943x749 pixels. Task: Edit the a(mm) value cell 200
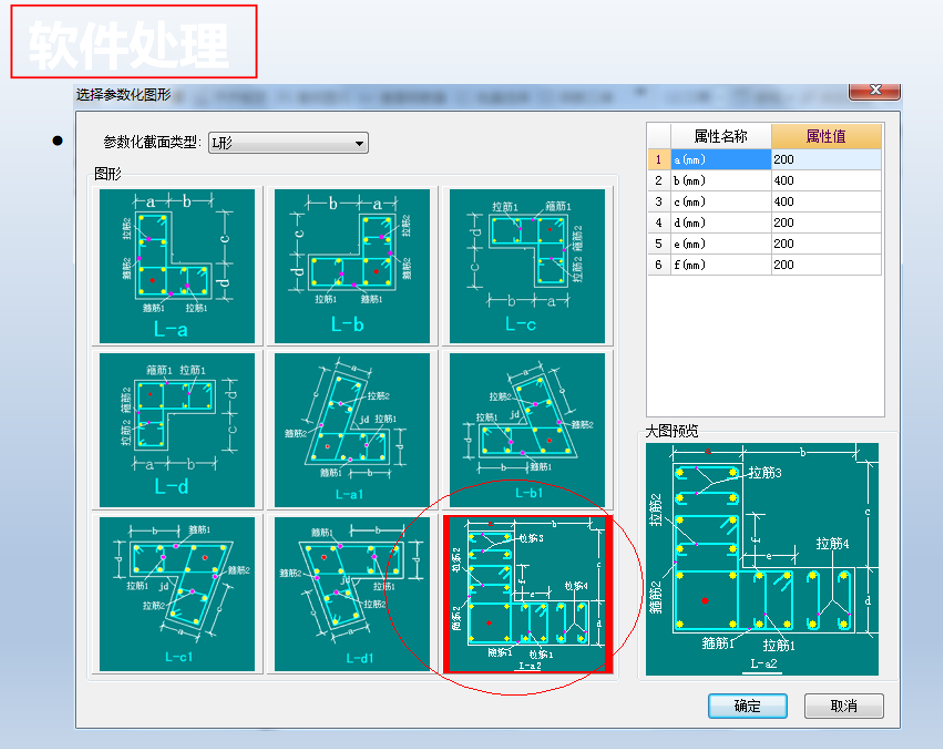click(826, 159)
